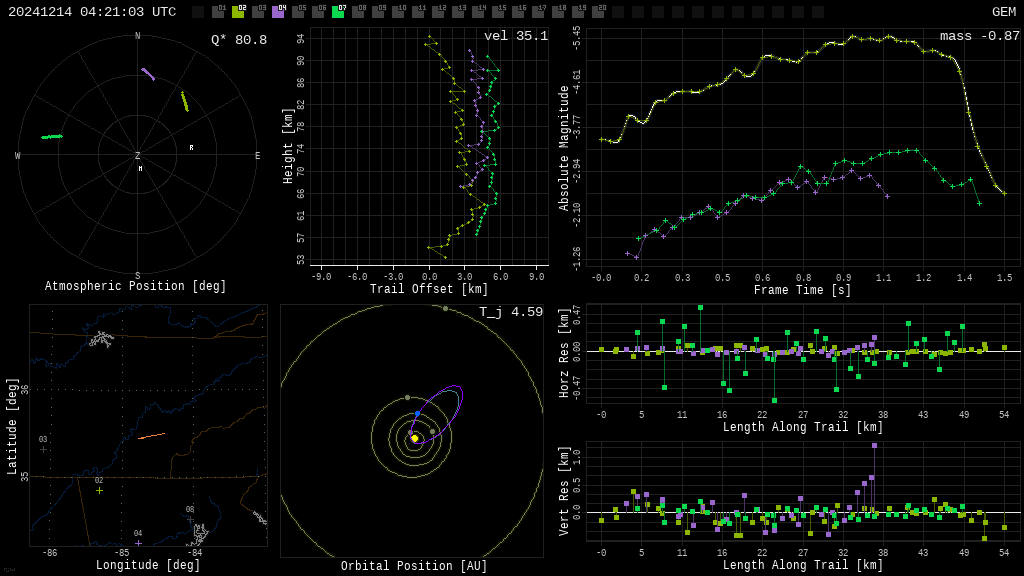1024x576 pixels.
Task: Select station 04 purple cross on the map
Action: (138, 543)
